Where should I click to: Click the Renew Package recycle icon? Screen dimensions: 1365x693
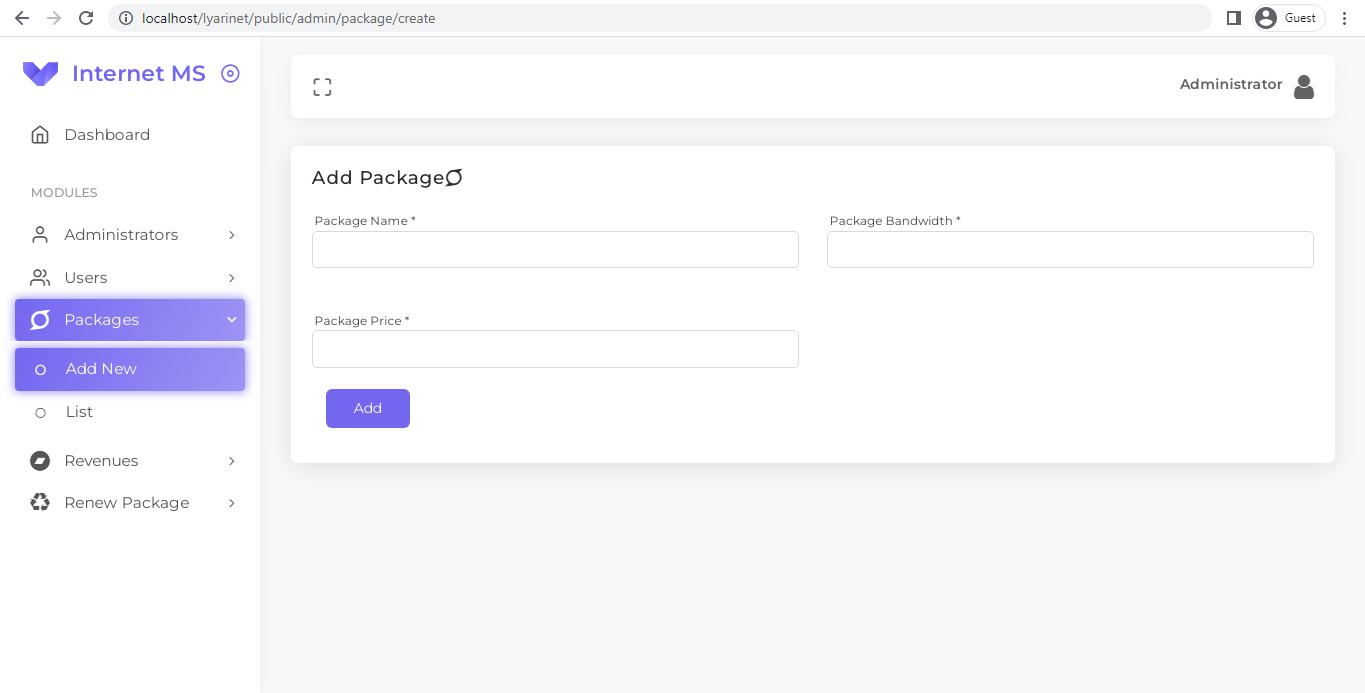(39, 502)
